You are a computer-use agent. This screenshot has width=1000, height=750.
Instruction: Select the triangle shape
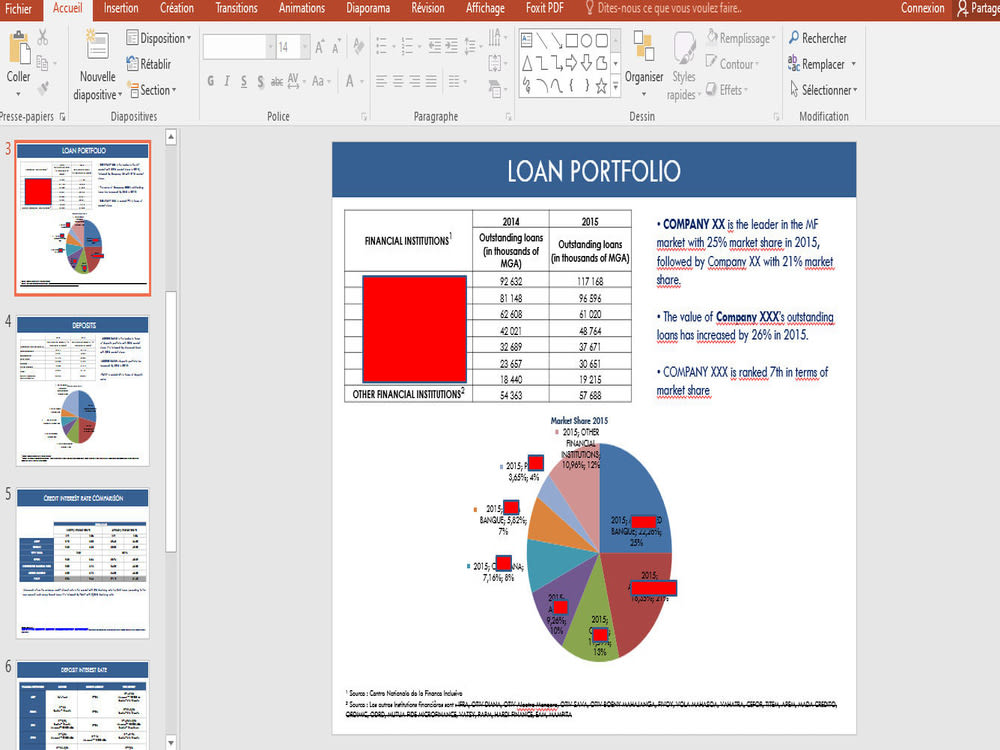(x=527, y=63)
